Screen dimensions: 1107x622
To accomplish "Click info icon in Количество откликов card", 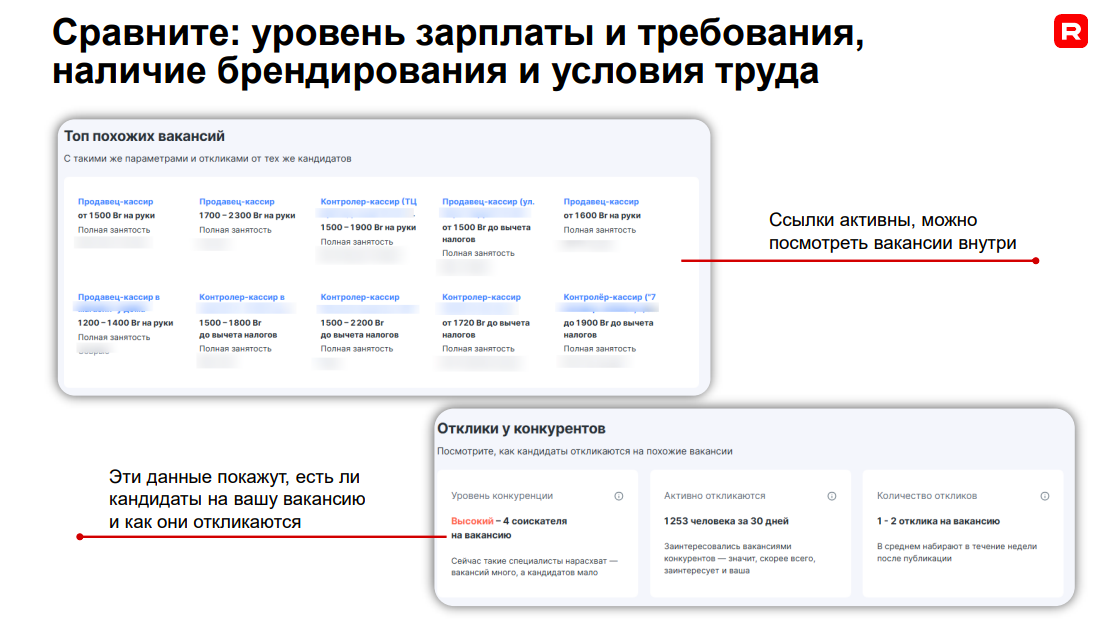I will (x=1045, y=496).
